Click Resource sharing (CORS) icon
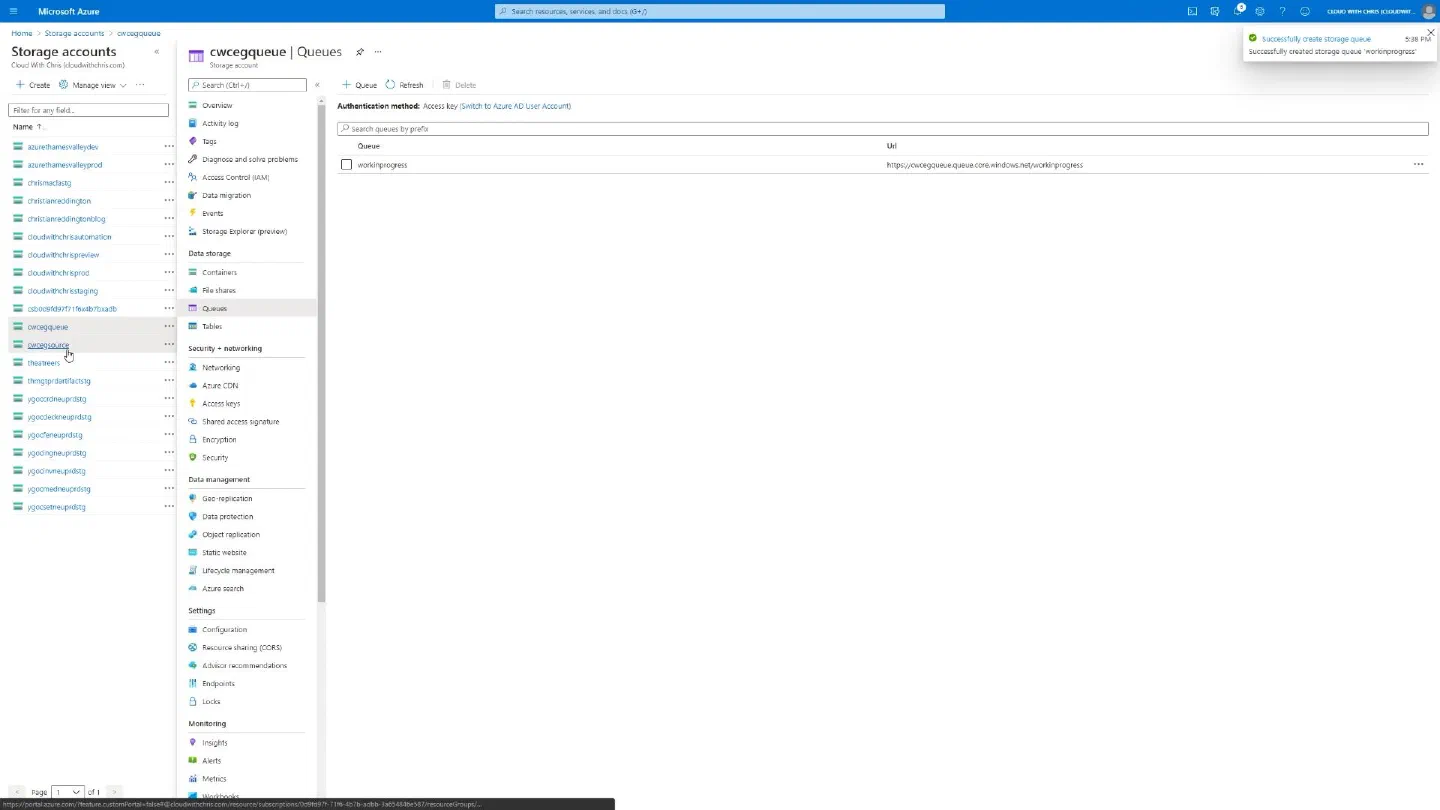The image size is (1440, 810). click(193, 647)
